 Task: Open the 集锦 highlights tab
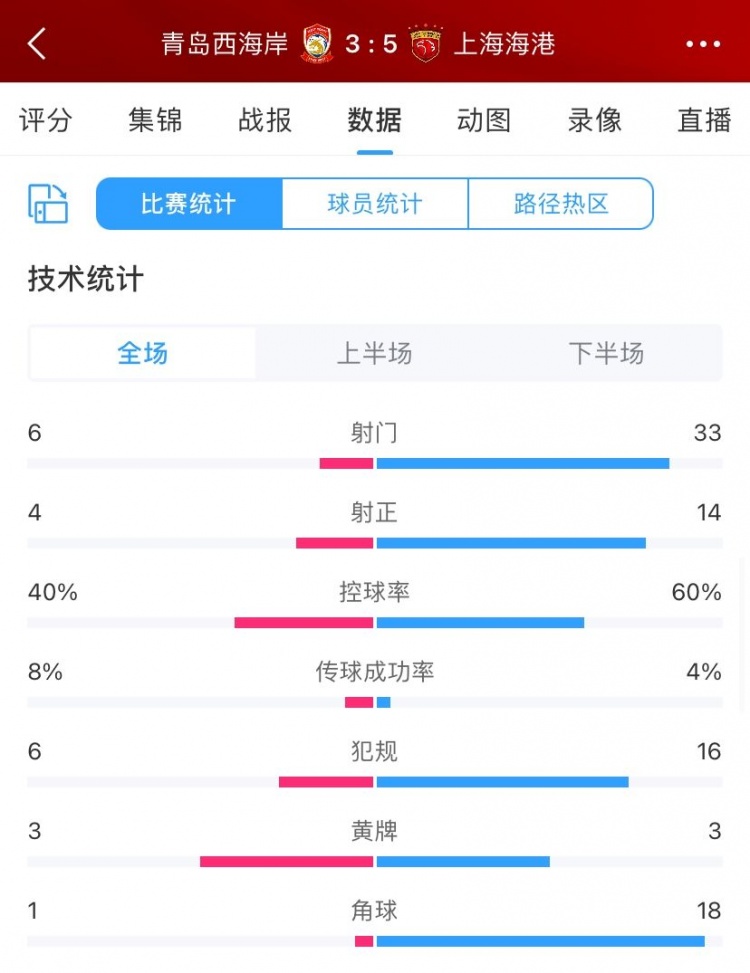pos(155,120)
